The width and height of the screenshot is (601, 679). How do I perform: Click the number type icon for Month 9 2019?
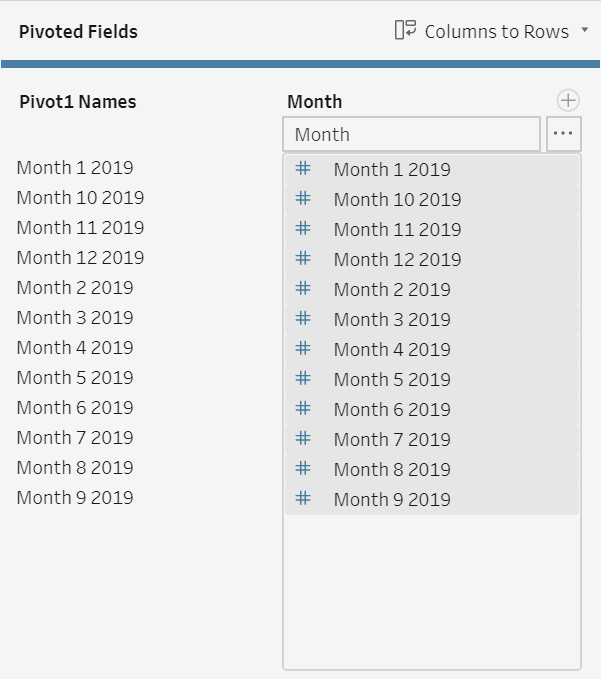click(x=303, y=499)
